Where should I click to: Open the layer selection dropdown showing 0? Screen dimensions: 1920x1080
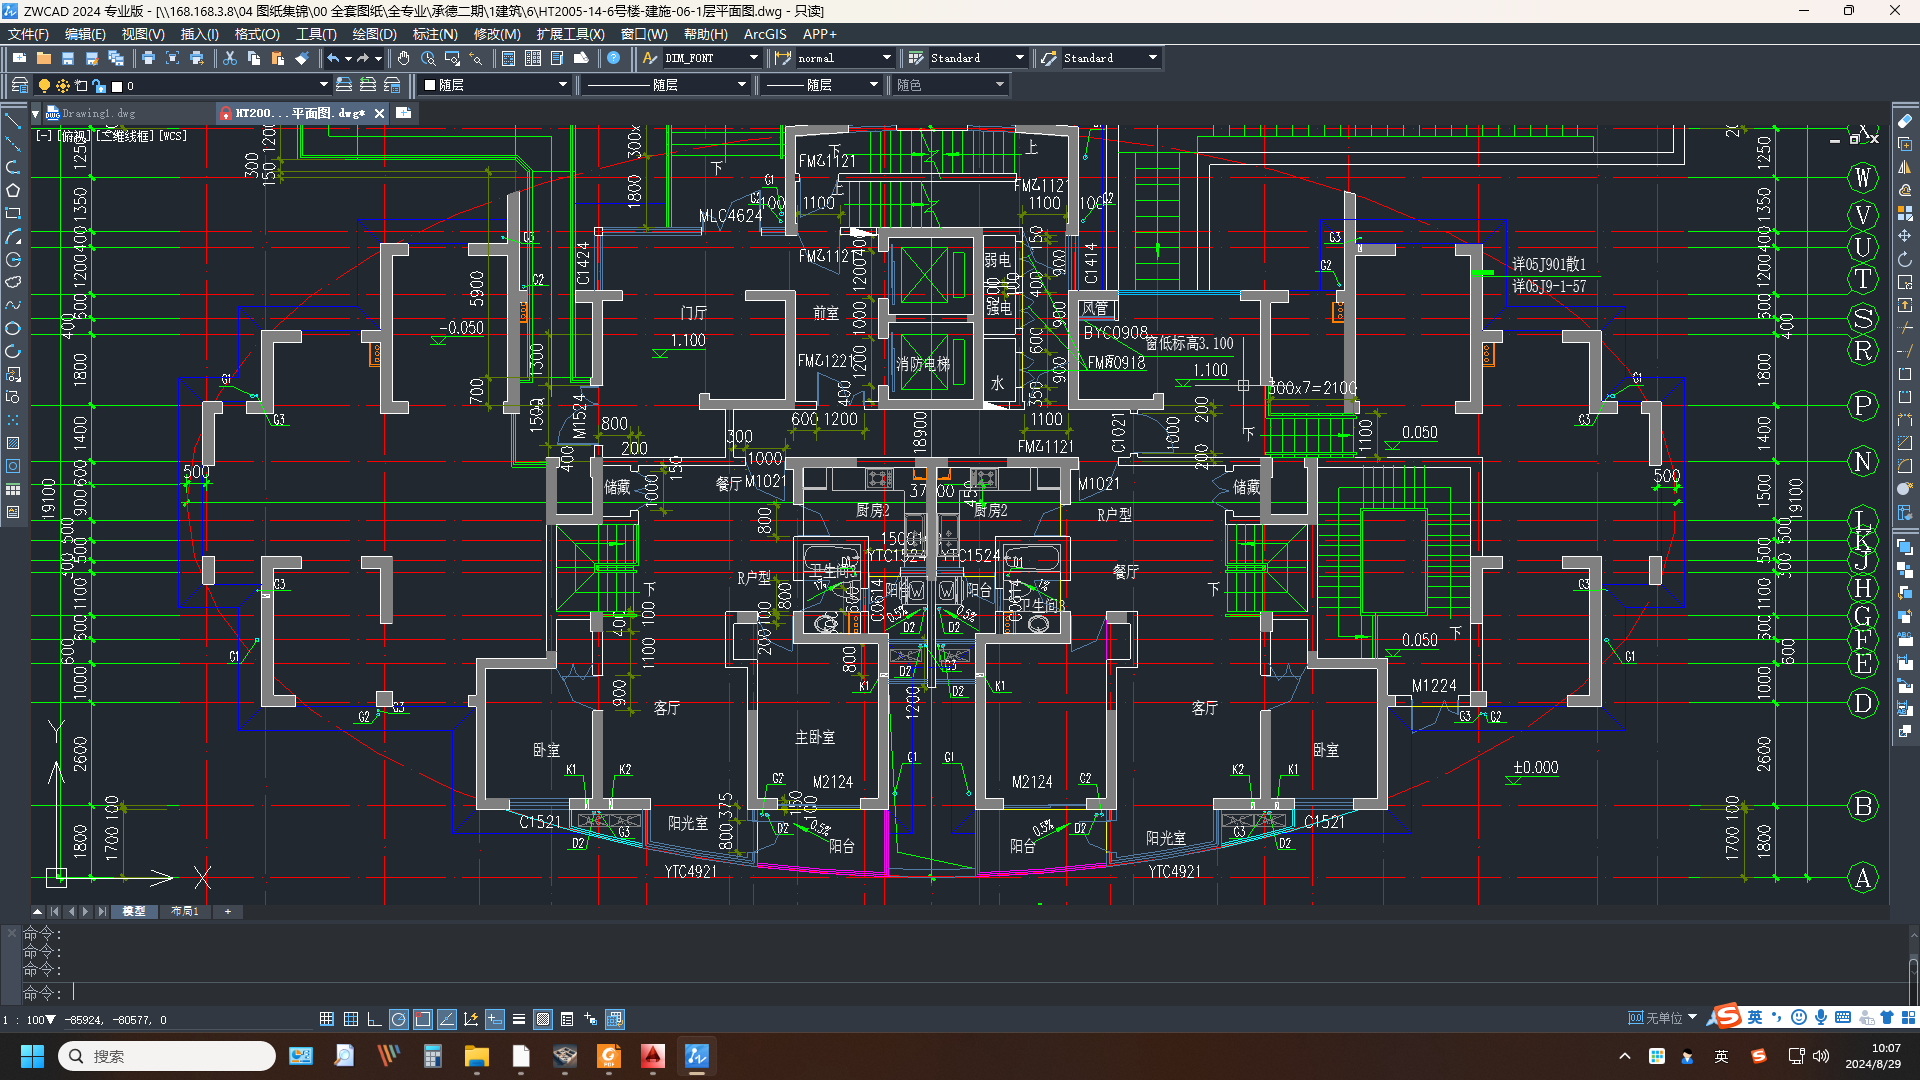[323, 85]
